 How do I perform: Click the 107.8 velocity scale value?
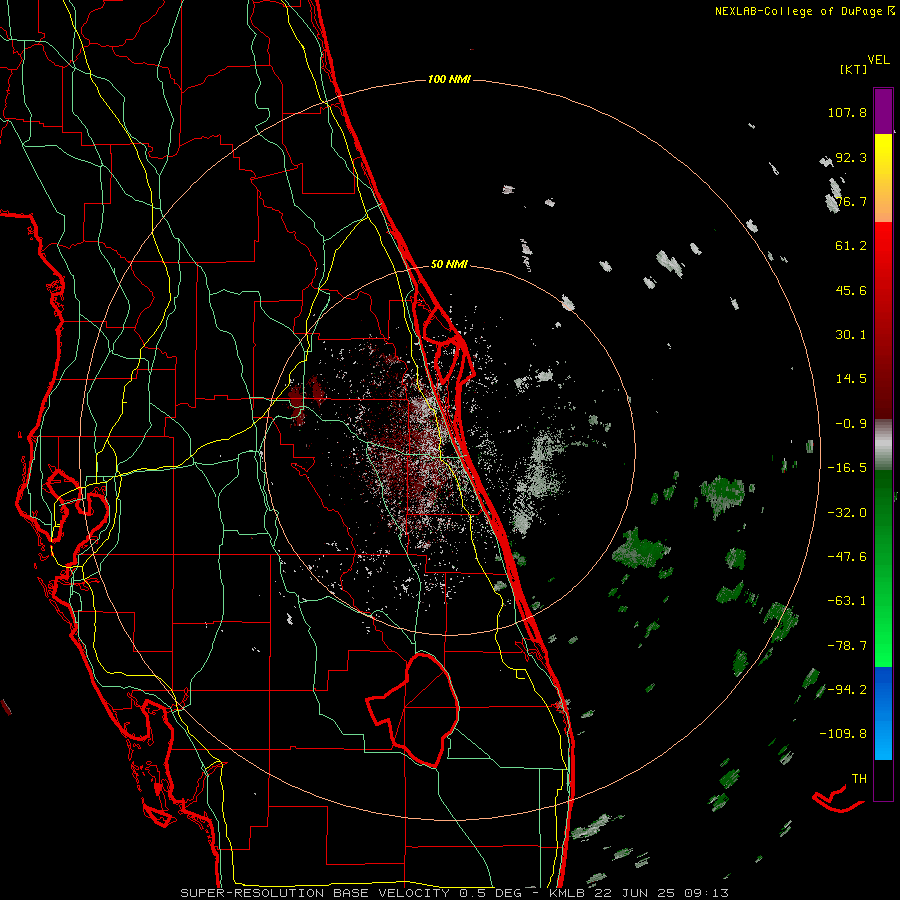point(847,112)
